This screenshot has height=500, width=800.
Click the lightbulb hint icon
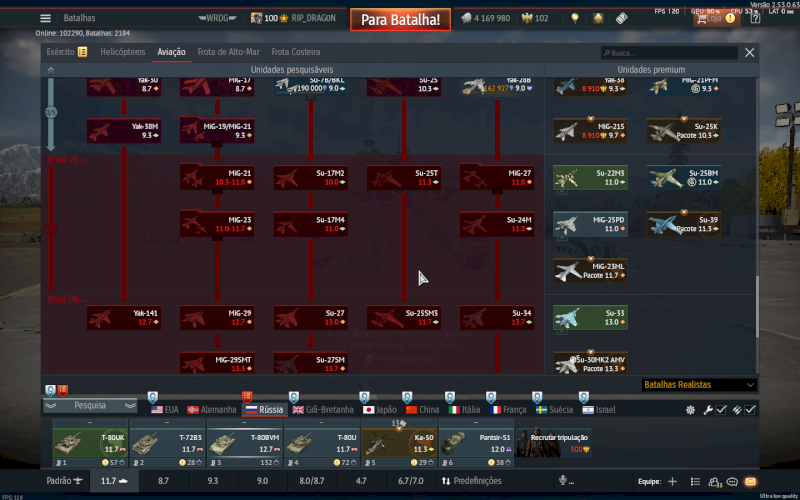(575, 18)
